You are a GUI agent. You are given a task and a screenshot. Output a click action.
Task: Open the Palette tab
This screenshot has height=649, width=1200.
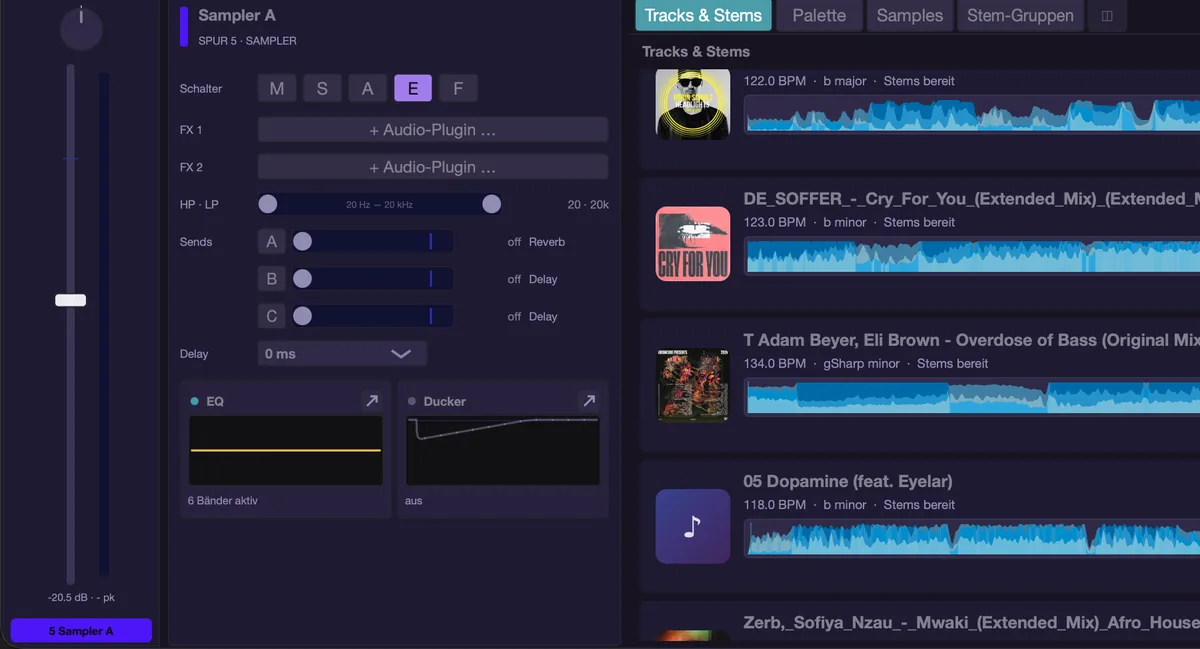(x=819, y=16)
